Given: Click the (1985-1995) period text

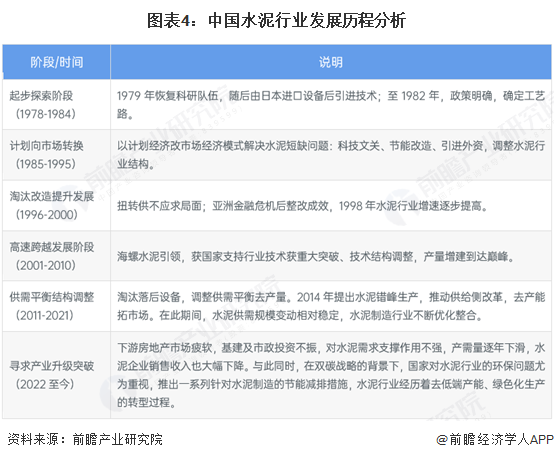Looking at the screenshot, I should click(46, 164).
